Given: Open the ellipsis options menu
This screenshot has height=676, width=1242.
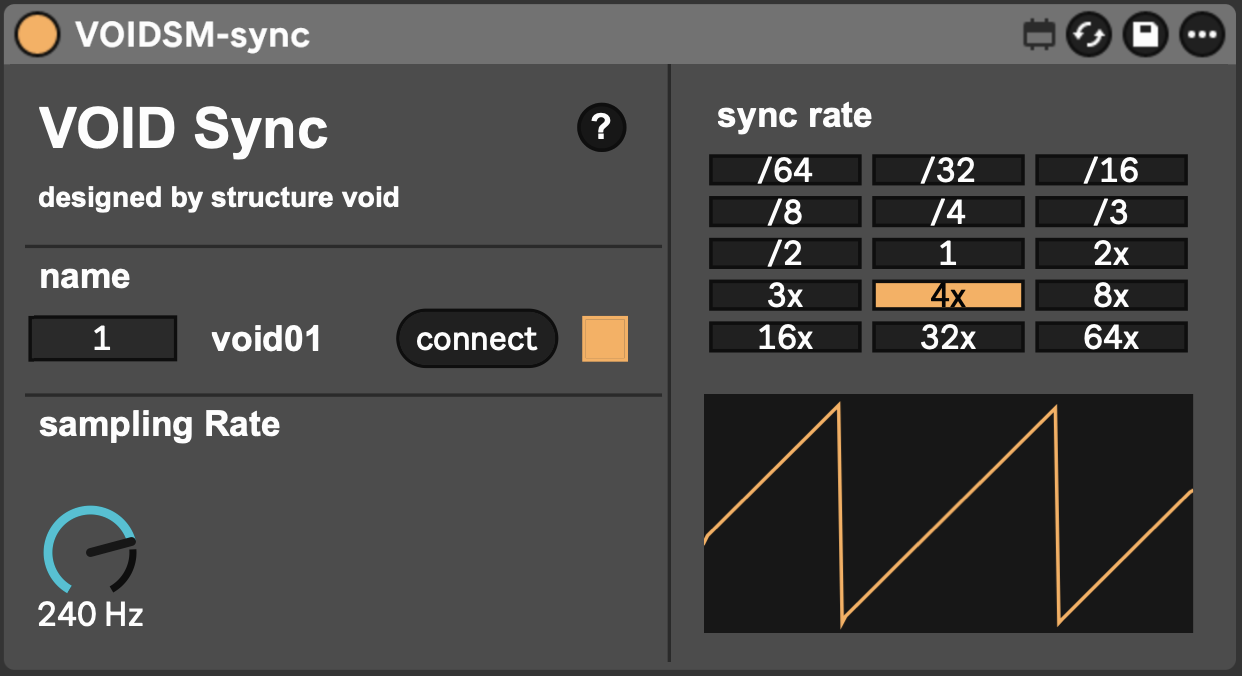Looking at the screenshot, I should click(1202, 33).
